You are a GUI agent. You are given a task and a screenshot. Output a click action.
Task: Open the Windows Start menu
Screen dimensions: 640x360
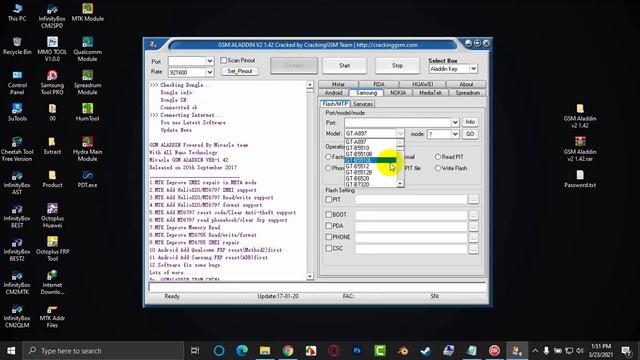[11, 351]
